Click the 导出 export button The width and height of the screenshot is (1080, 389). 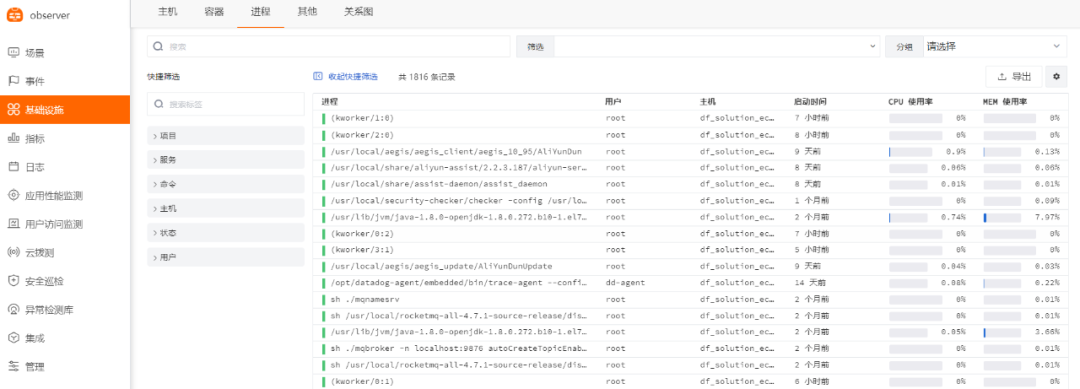[x=1014, y=76]
